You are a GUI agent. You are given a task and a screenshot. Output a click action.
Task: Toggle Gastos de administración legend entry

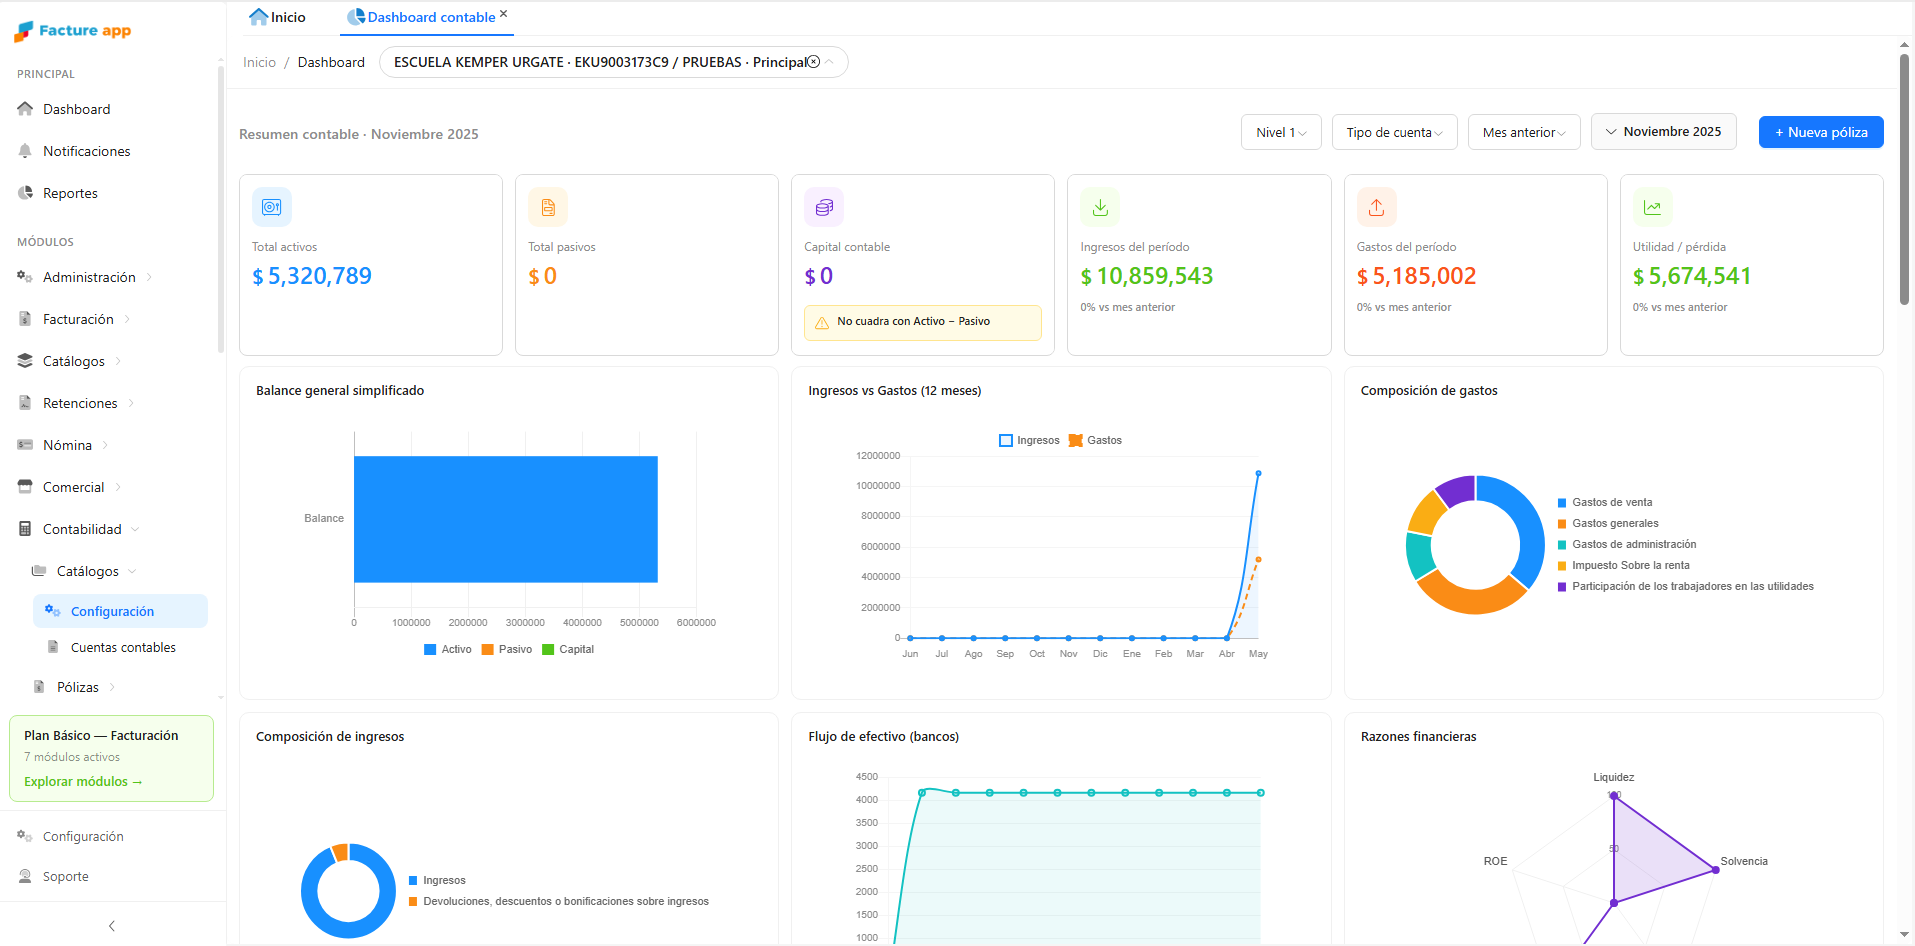(x=1627, y=544)
